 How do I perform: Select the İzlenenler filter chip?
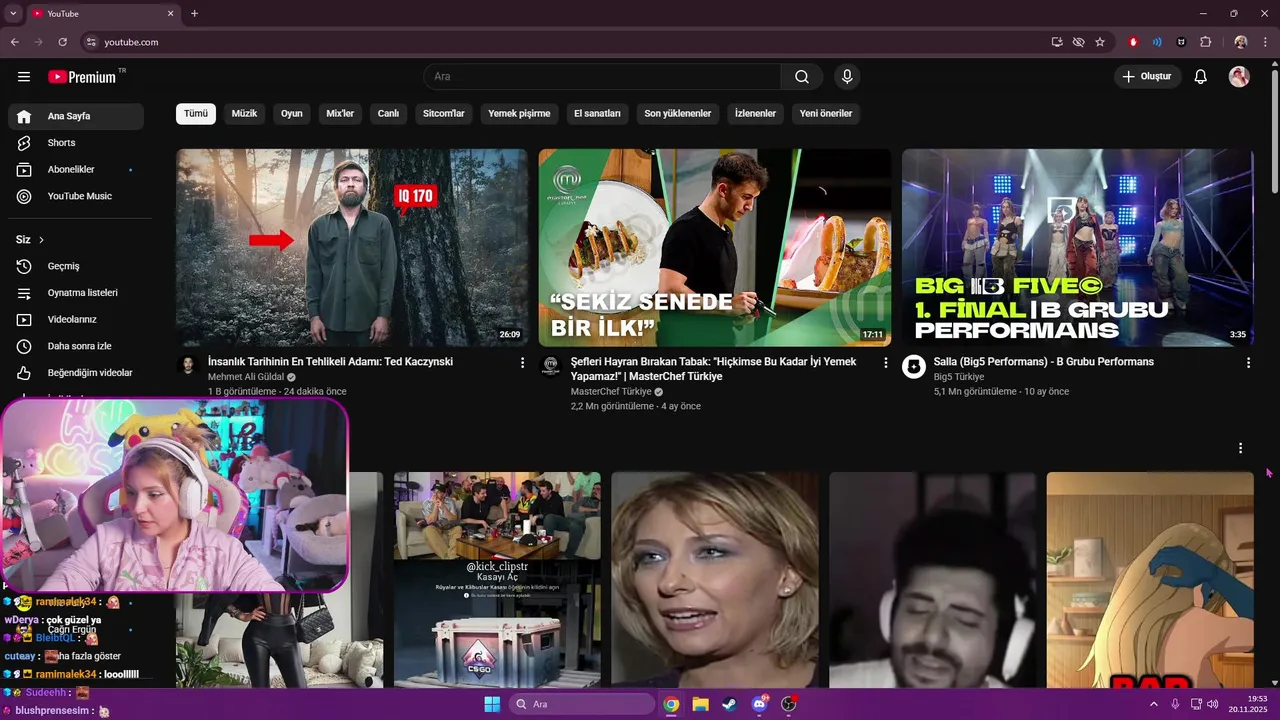755,114
